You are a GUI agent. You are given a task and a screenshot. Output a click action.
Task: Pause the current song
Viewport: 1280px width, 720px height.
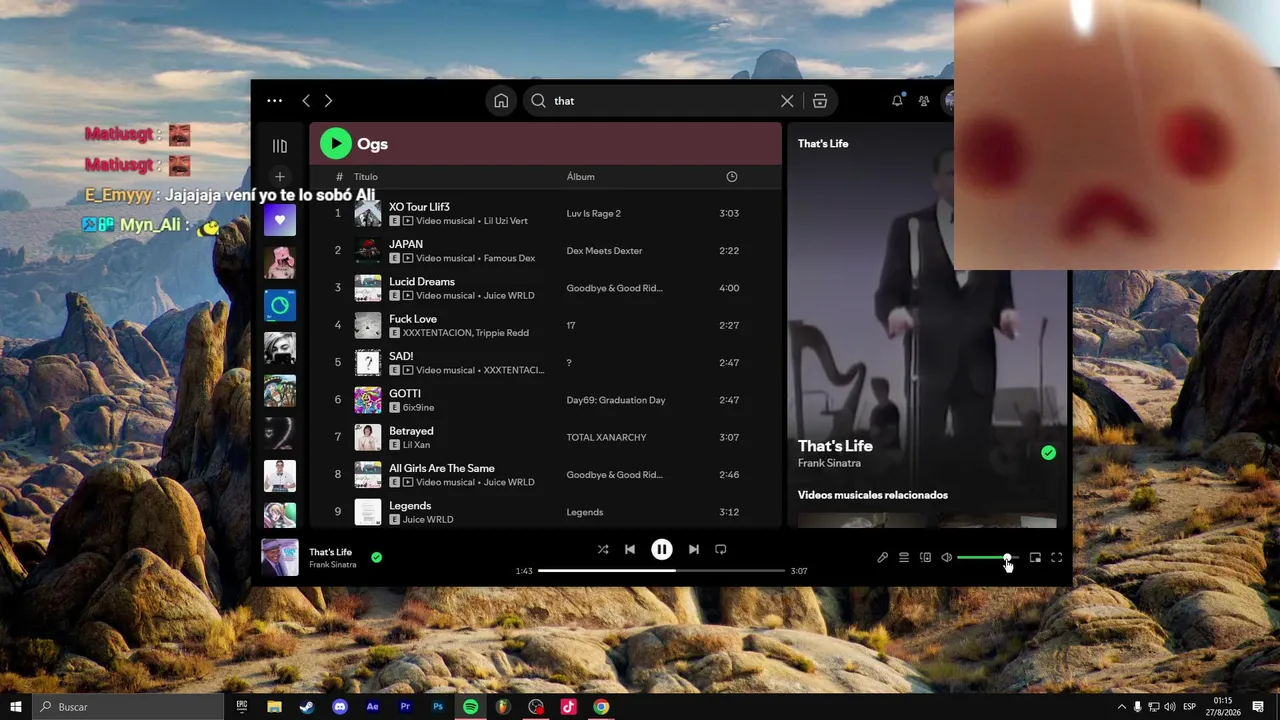click(x=662, y=549)
